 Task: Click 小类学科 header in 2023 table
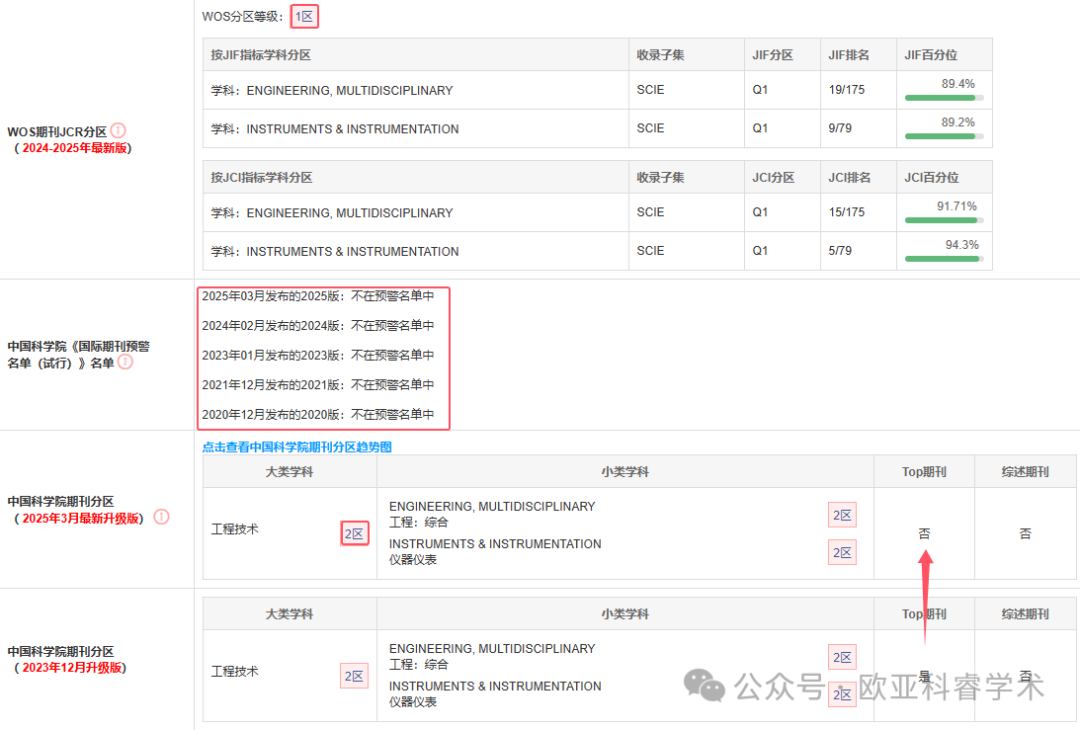pos(625,614)
